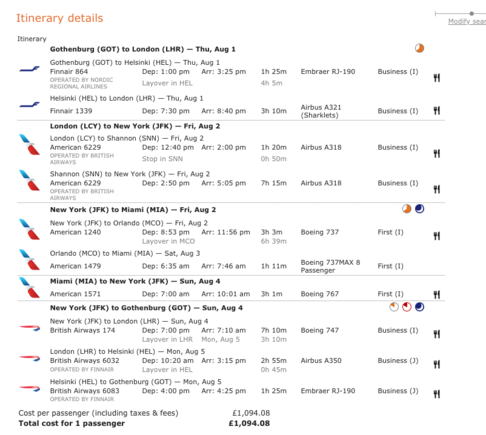Click the orange advisory icon on Gothenburg to London
486x435 pixels.
click(419, 48)
